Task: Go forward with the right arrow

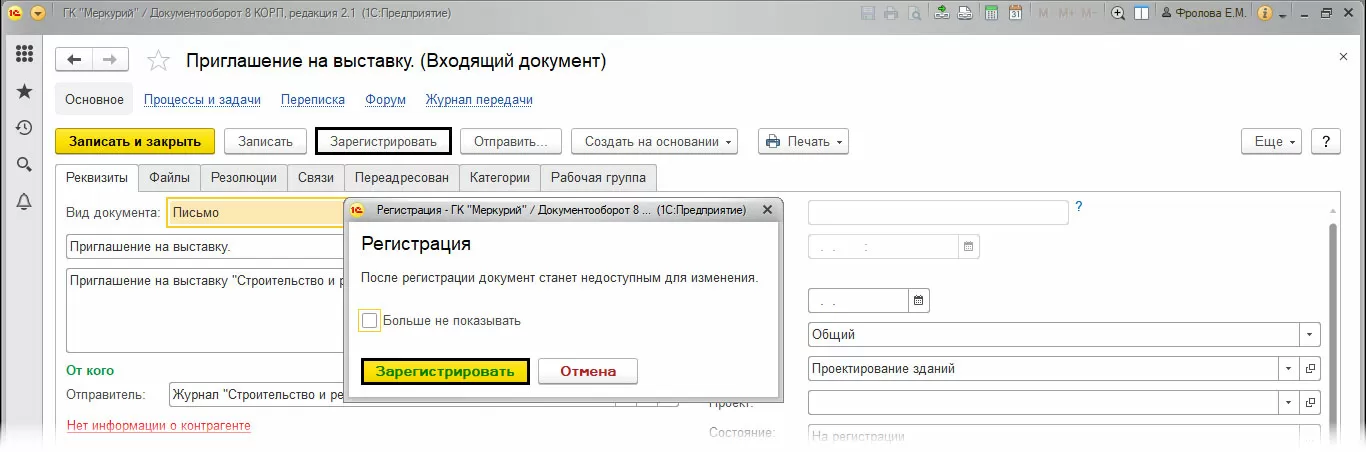Action: (x=111, y=60)
